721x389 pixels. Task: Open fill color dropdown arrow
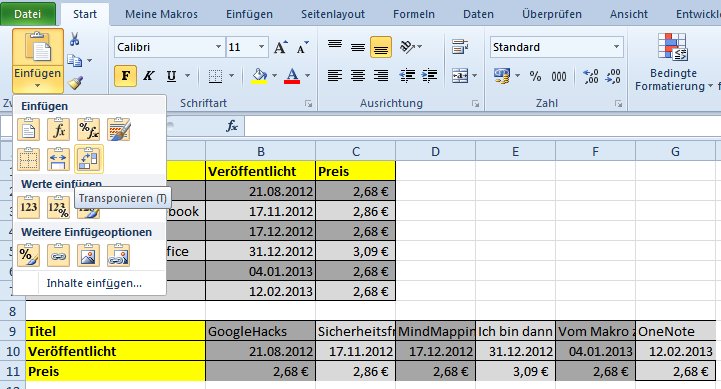(x=275, y=76)
